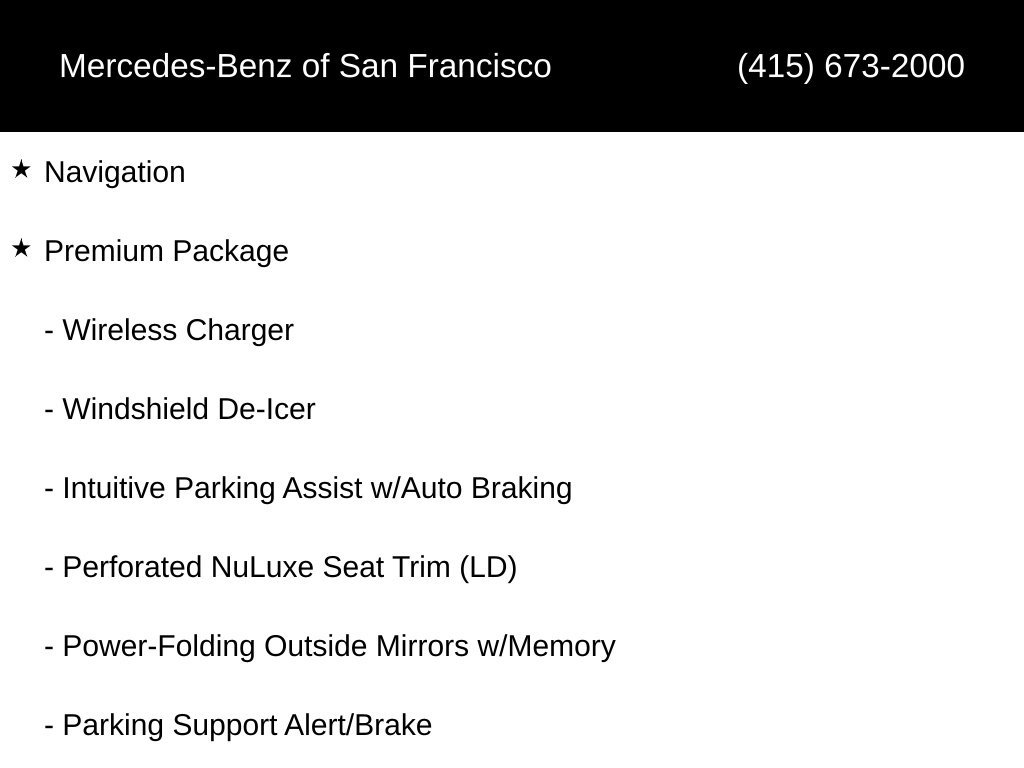Click Intuitive Parking Assist w/Auto Braking item
This screenshot has height=768, width=1024.
[308, 488]
